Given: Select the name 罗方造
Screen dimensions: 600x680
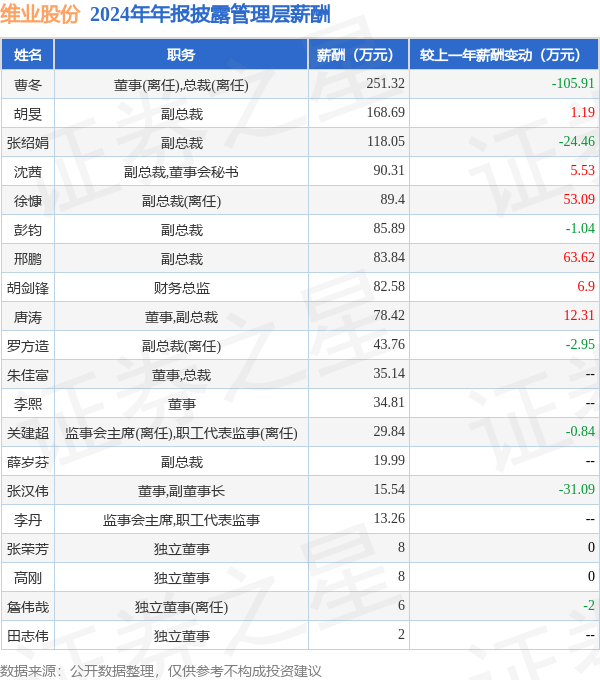Looking at the screenshot, I should click(x=28, y=347).
